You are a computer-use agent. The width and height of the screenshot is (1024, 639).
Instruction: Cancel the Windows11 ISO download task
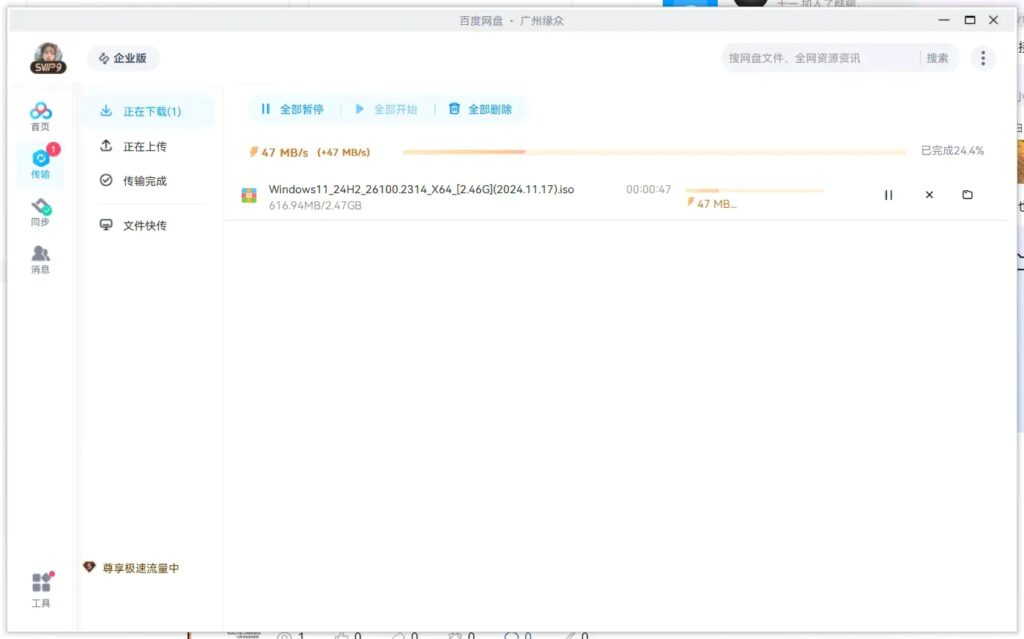[x=929, y=195]
